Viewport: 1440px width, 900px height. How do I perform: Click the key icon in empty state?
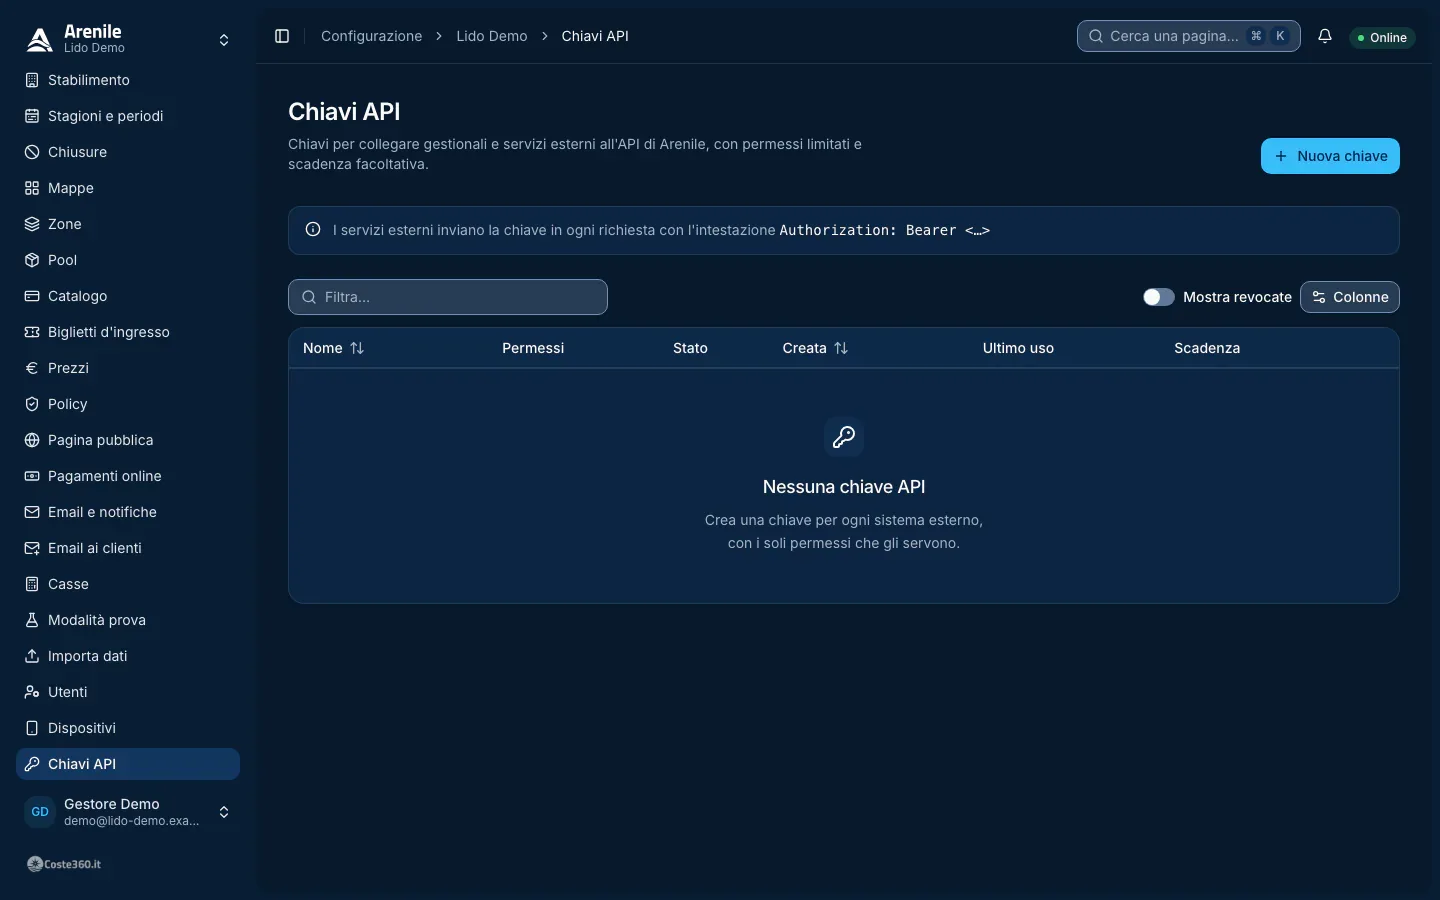click(x=844, y=437)
